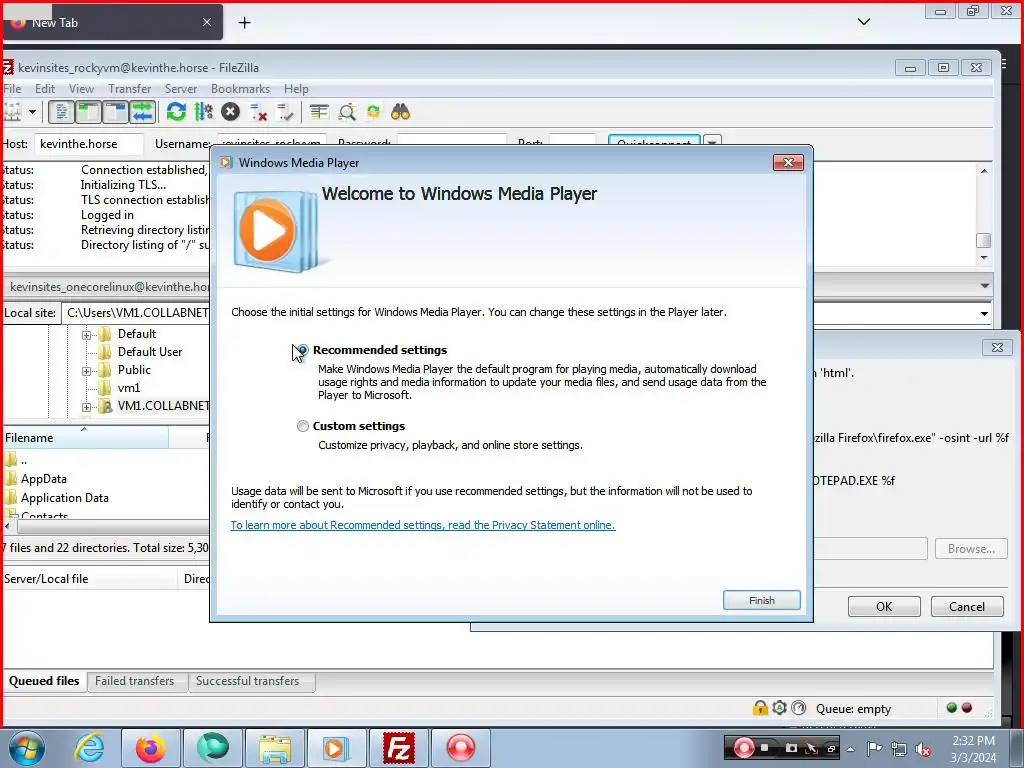Expand the Default folder in local tree
This screenshot has width=1024, height=768.
(86, 335)
